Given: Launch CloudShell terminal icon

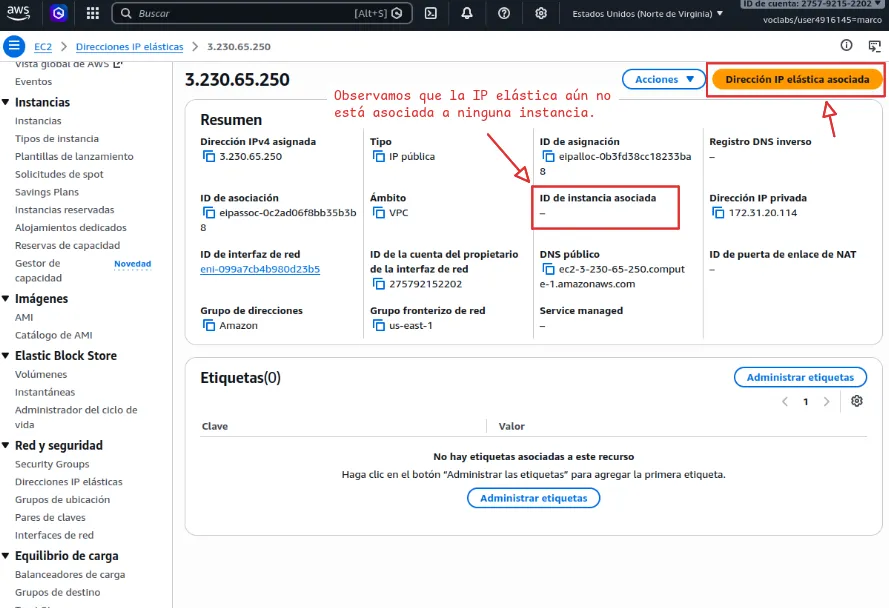Looking at the screenshot, I should coord(431,13).
